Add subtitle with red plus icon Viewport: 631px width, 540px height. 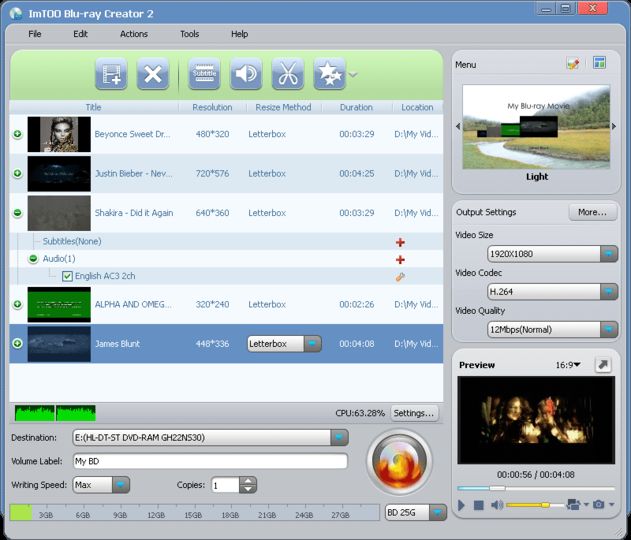pos(400,242)
